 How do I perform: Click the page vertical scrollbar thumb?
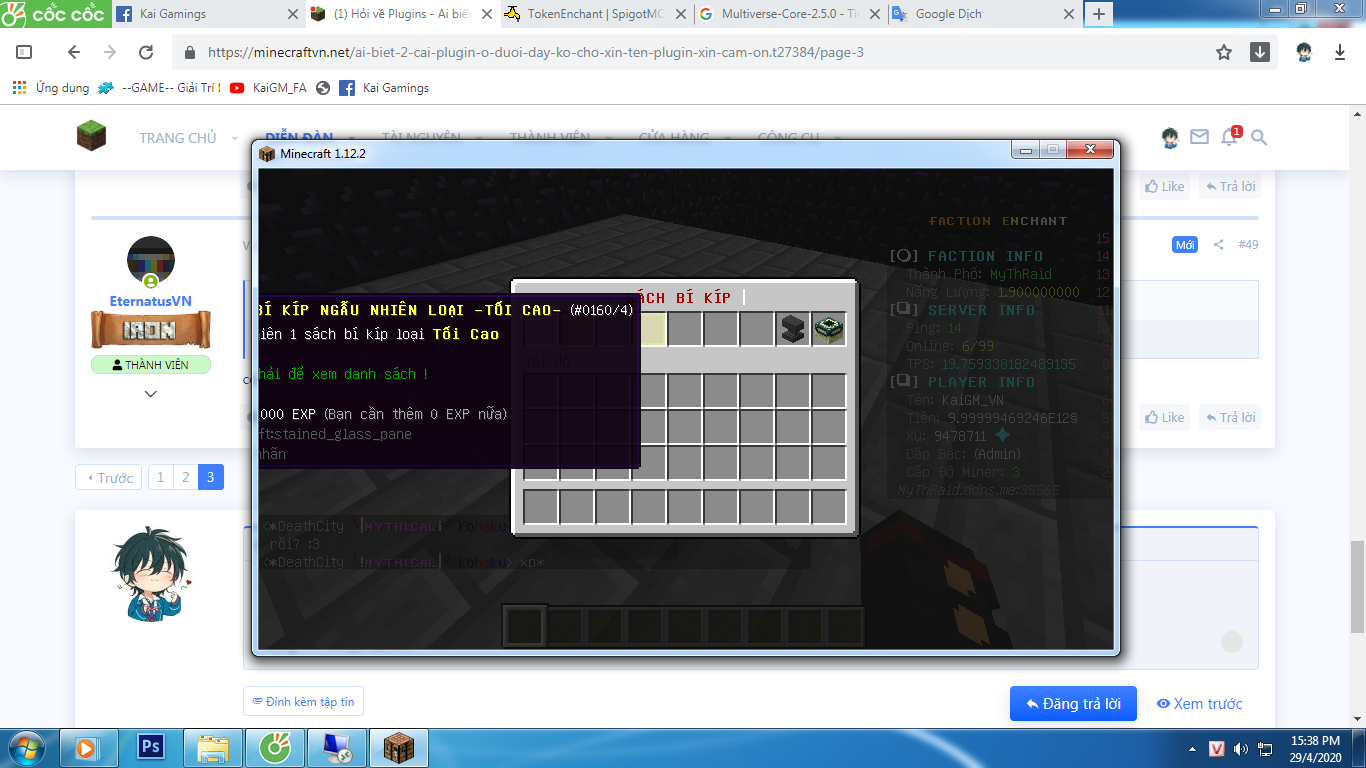click(1357, 587)
